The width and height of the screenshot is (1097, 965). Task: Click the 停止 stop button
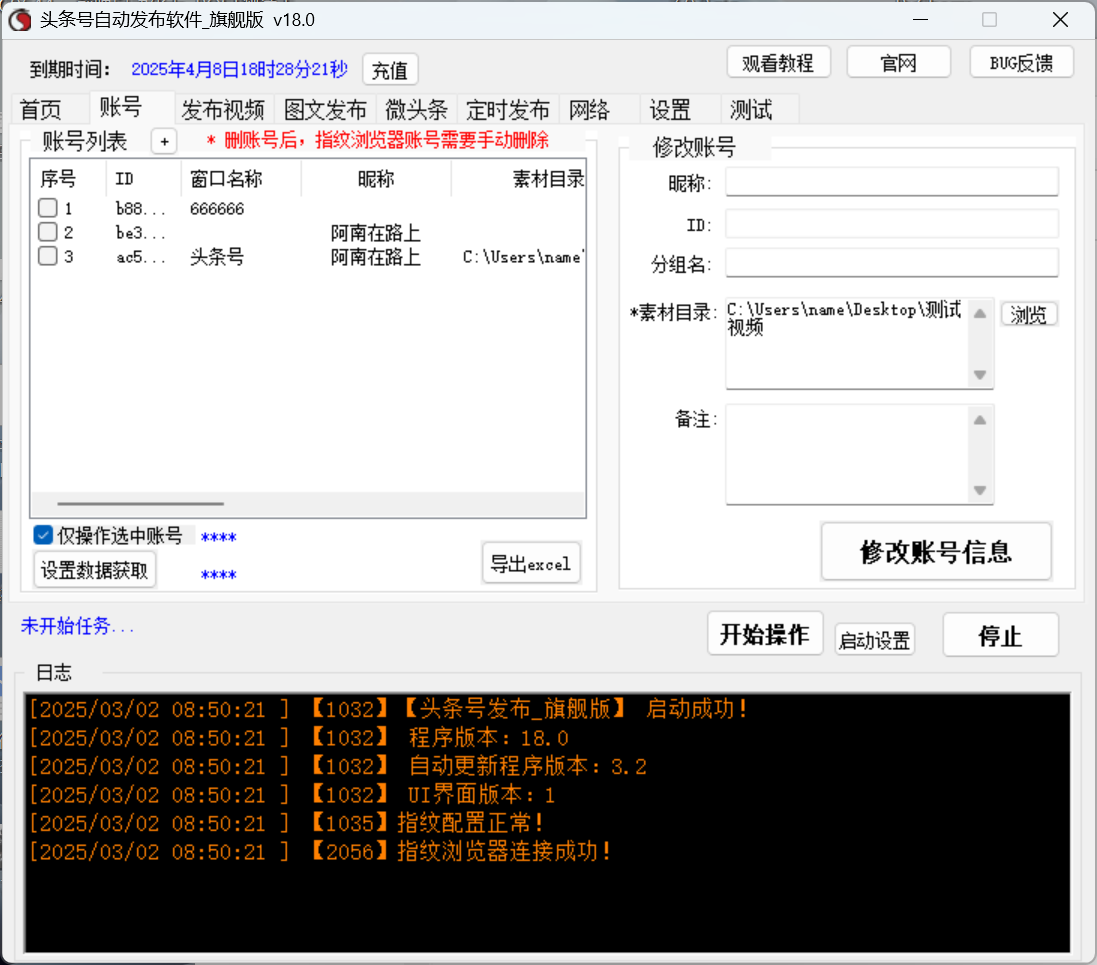point(1000,635)
